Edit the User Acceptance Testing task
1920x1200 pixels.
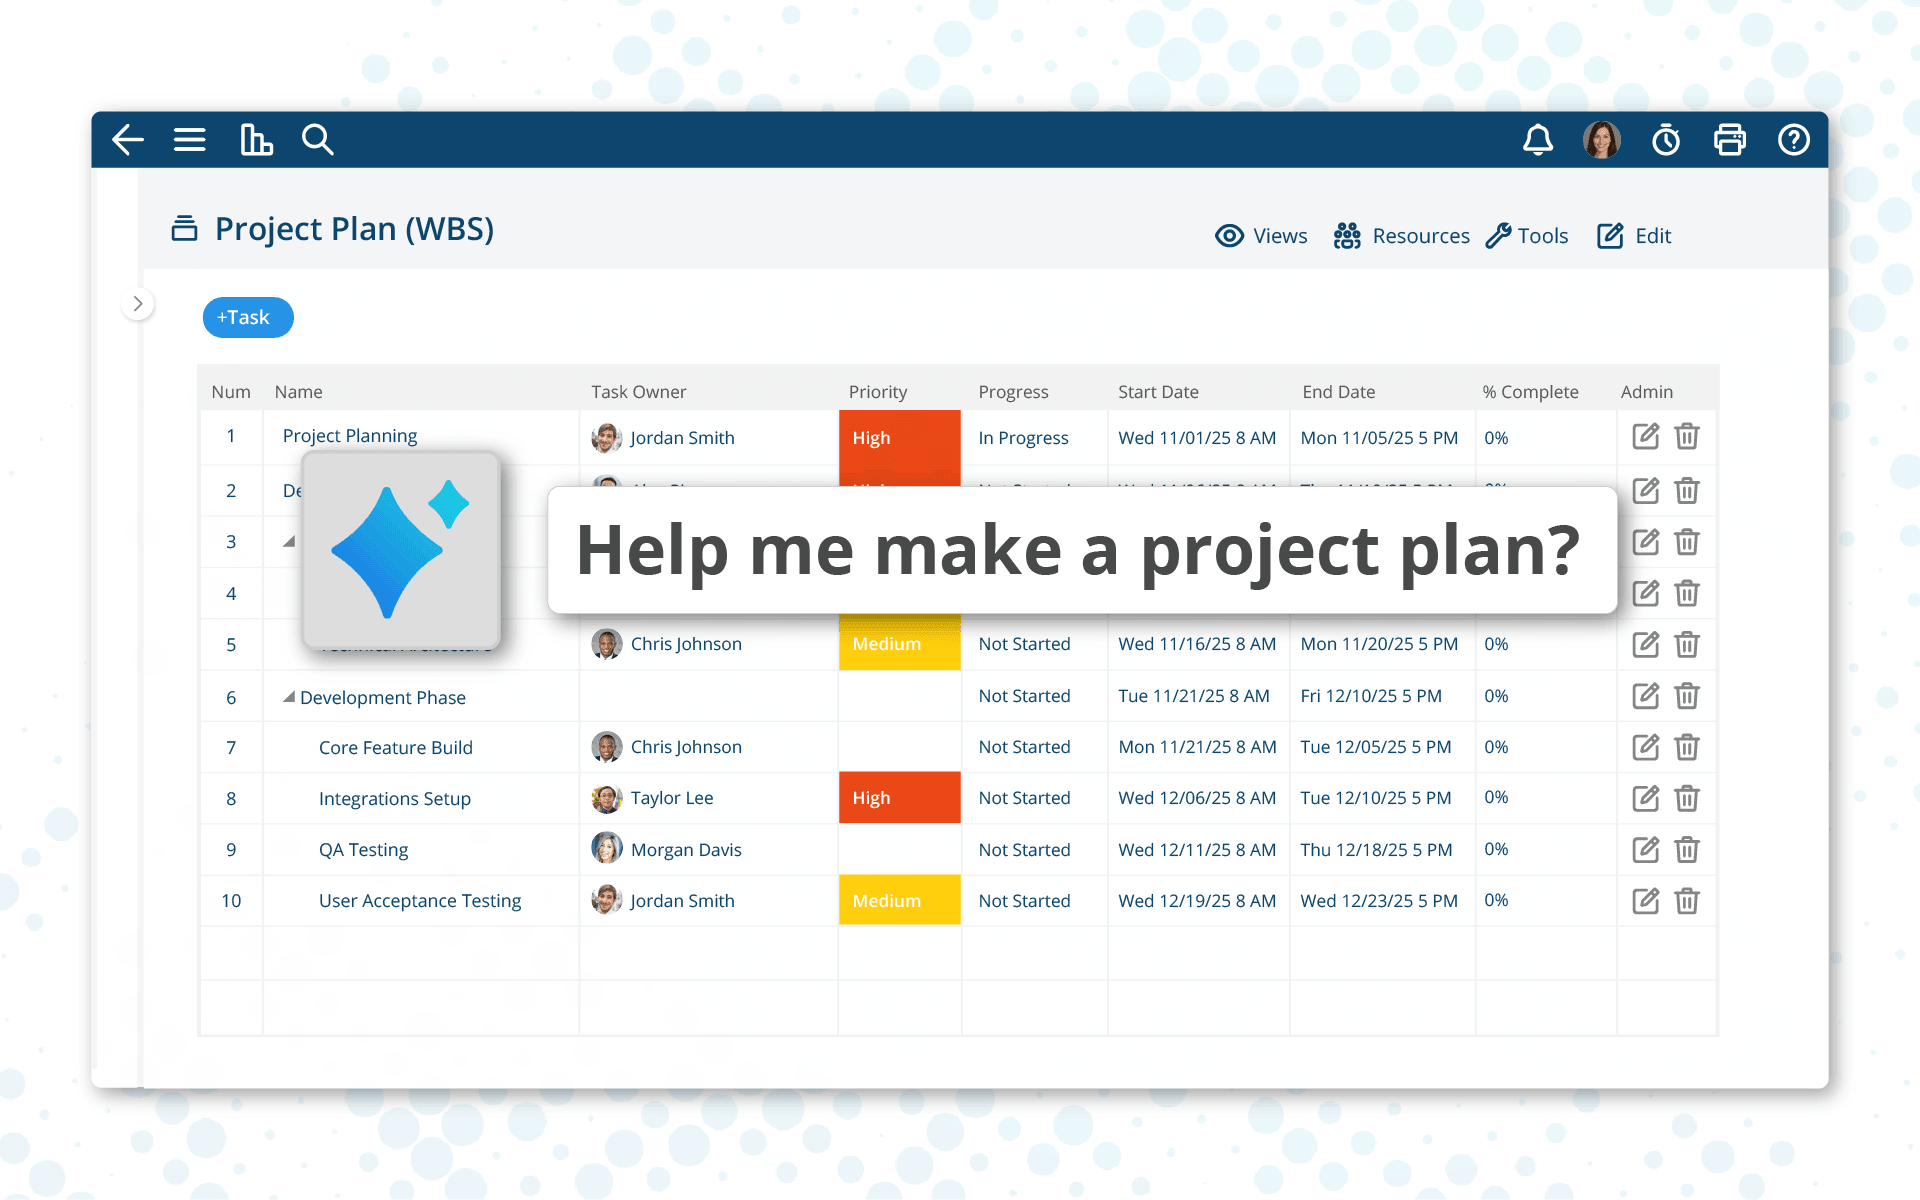(x=1646, y=901)
